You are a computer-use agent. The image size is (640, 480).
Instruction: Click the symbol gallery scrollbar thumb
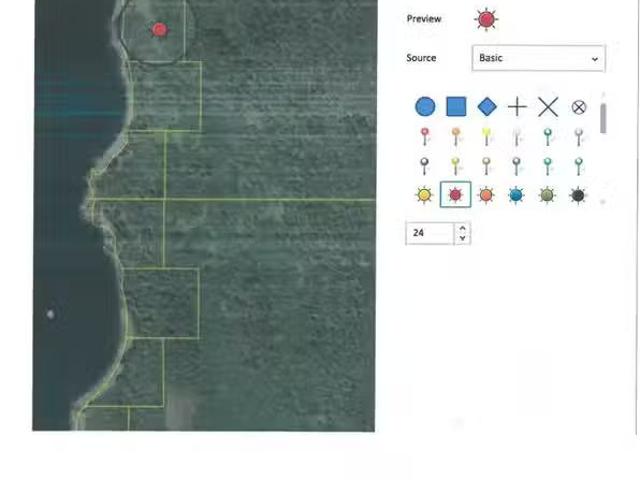pos(603,117)
